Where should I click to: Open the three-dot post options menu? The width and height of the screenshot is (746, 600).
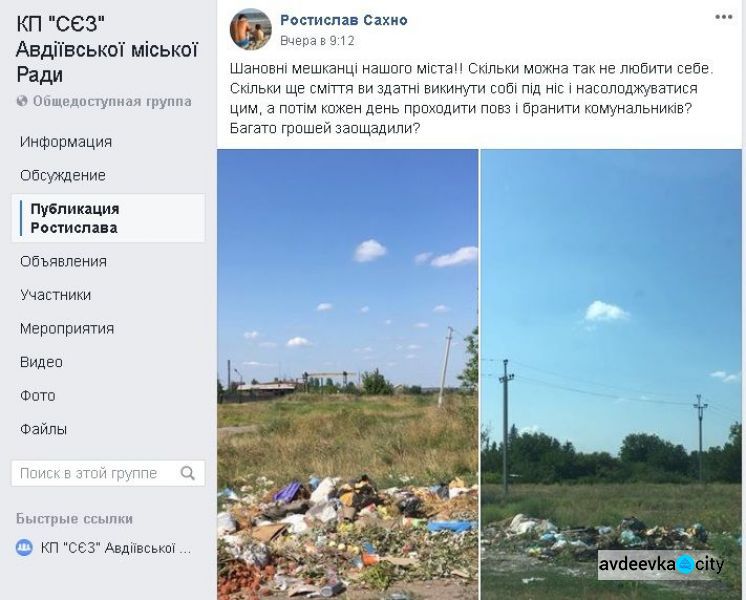pyautogui.click(x=723, y=17)
